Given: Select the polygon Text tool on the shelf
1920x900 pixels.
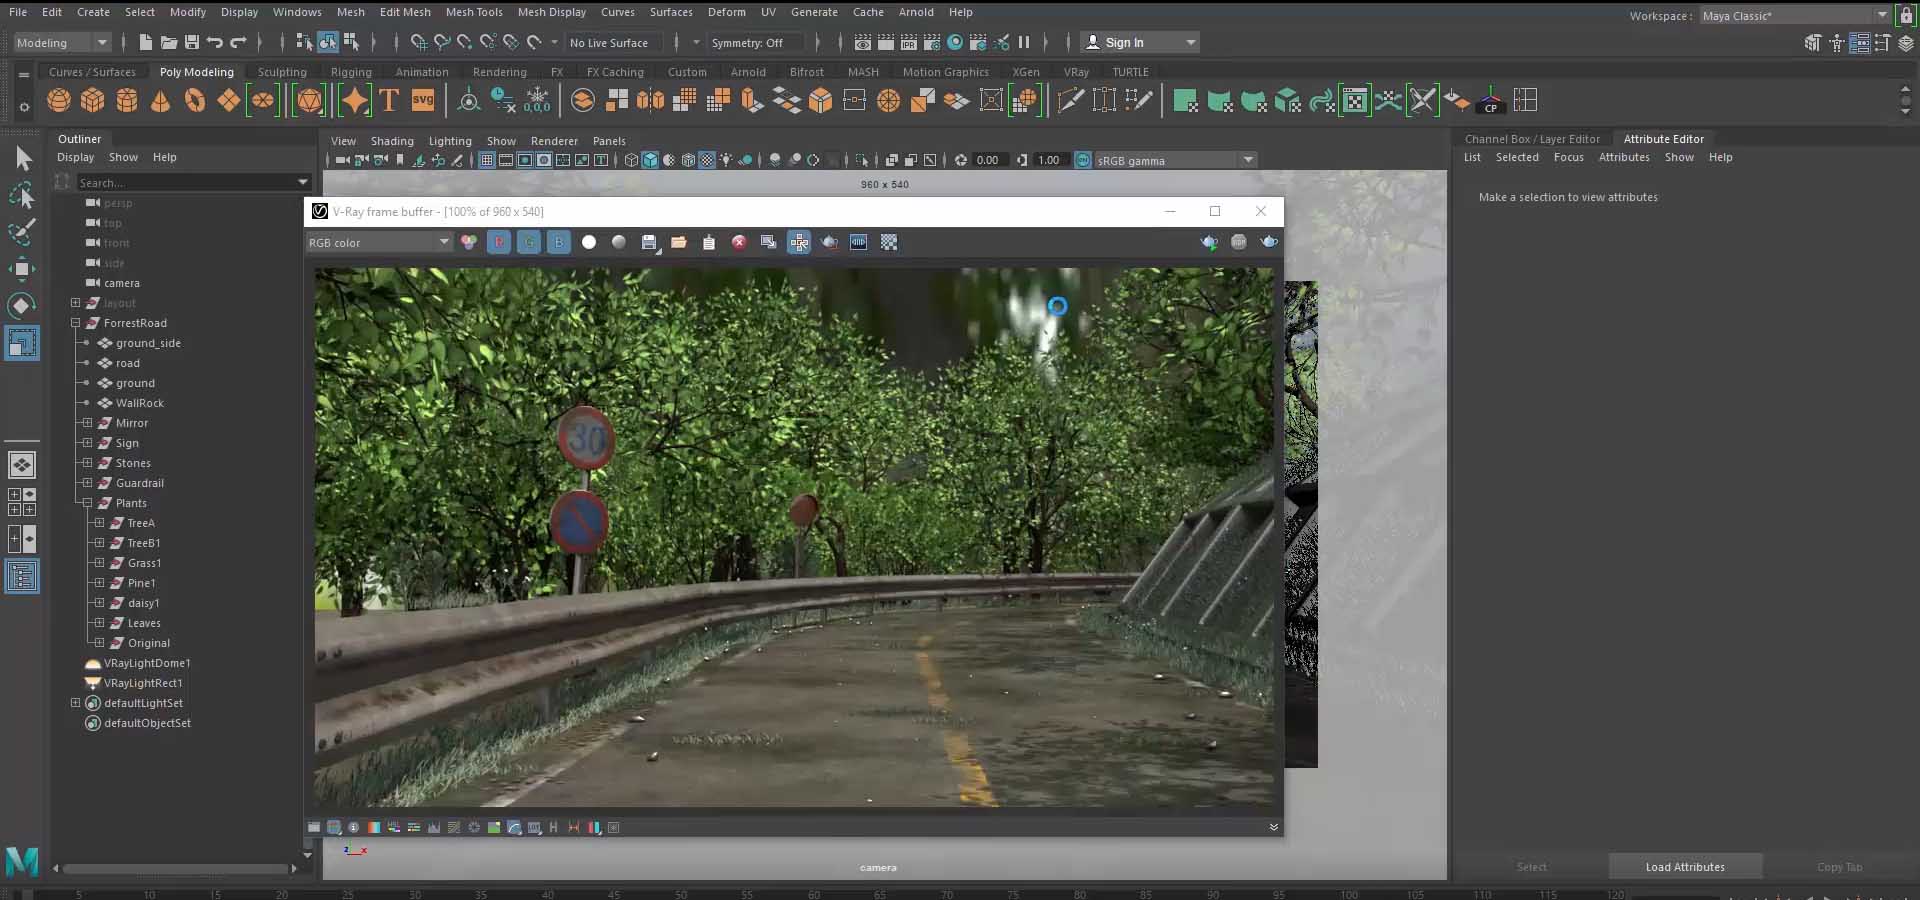Looking at the screenshot, I should (x=389, y=100).
